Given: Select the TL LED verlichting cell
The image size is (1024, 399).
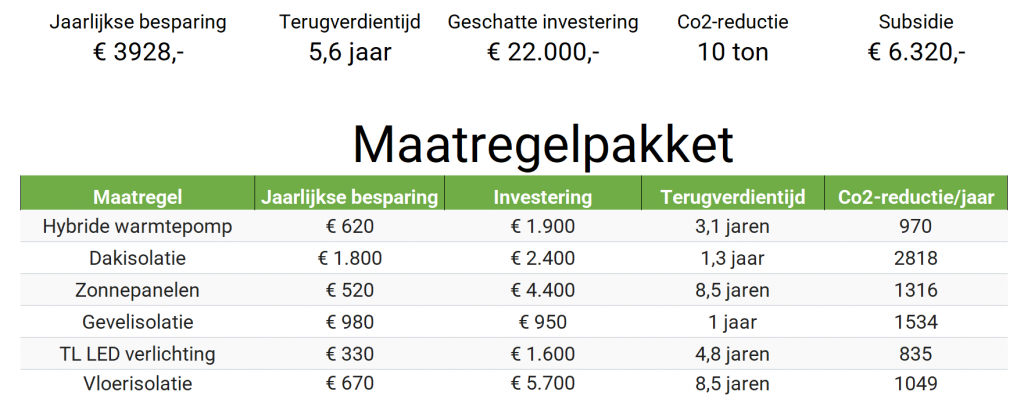Looking at the screenshot, I should [137, 354].
